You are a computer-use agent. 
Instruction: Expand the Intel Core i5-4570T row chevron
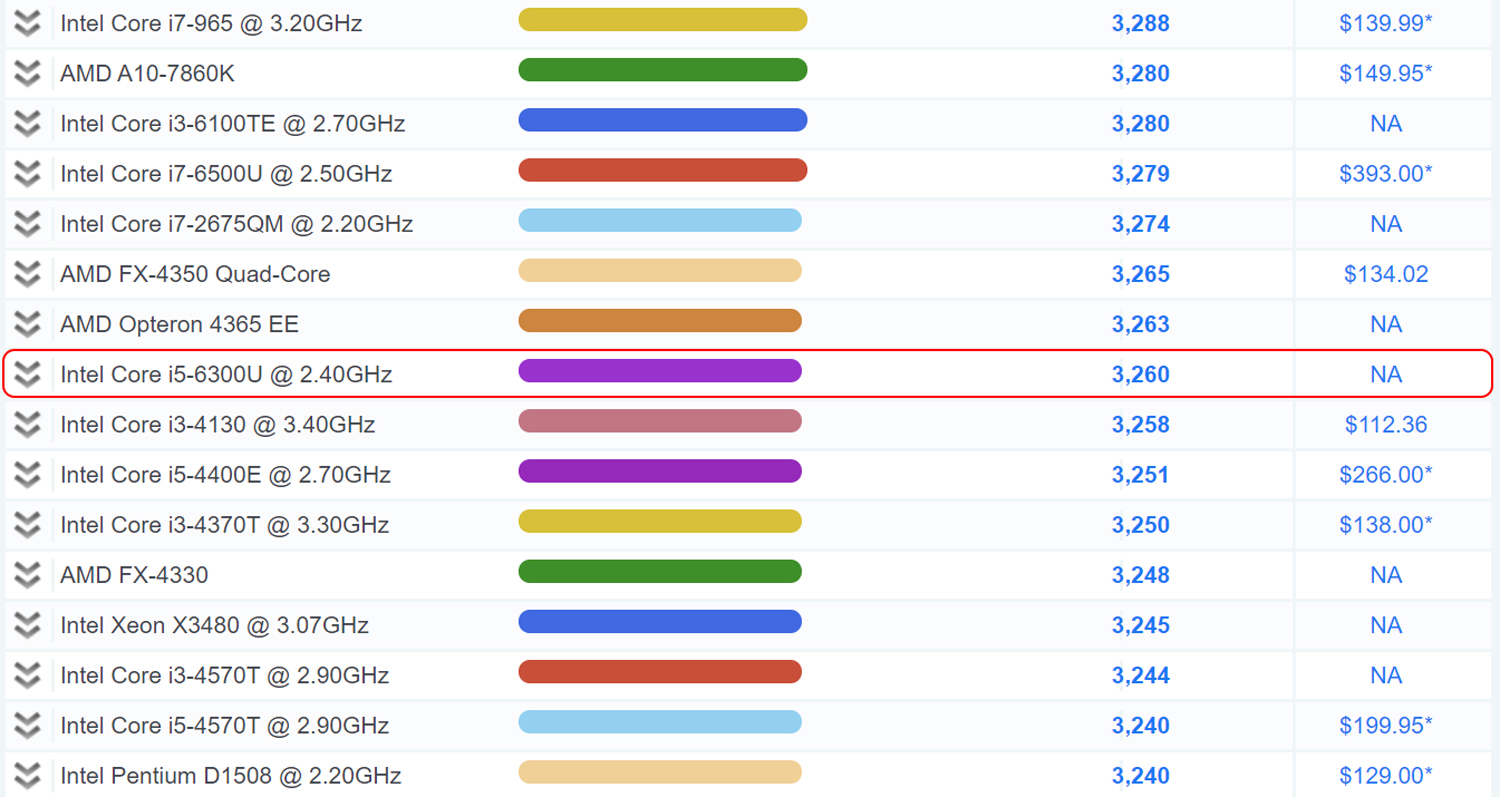click(28, 725)
